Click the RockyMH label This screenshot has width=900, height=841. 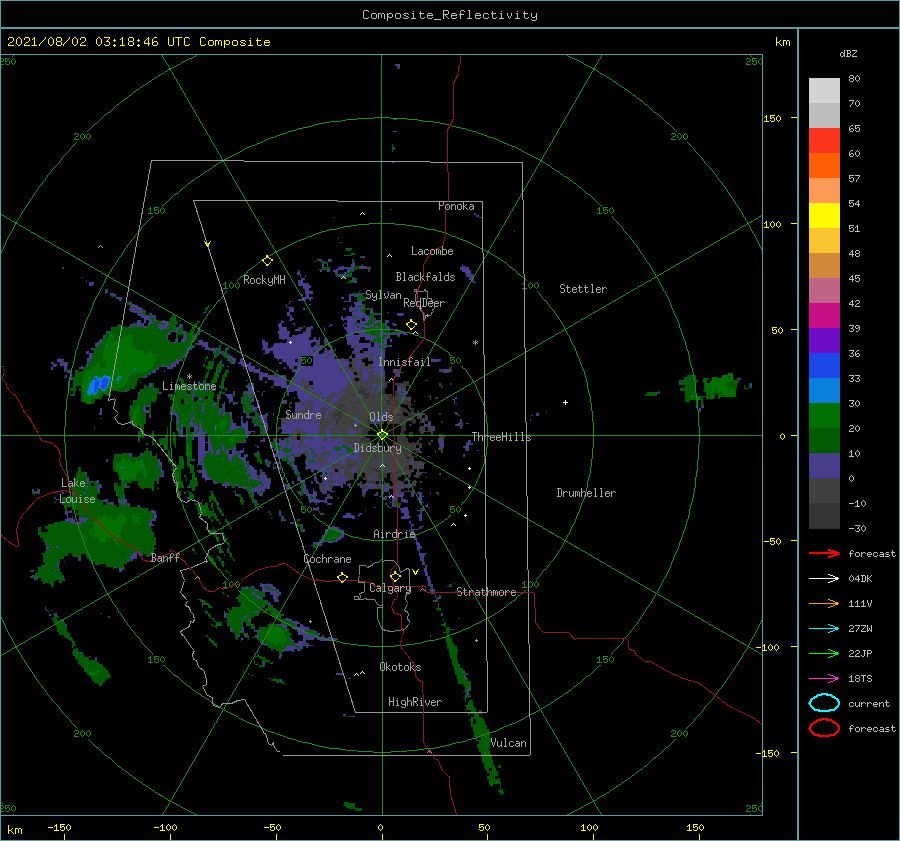(x=264, y=280)
